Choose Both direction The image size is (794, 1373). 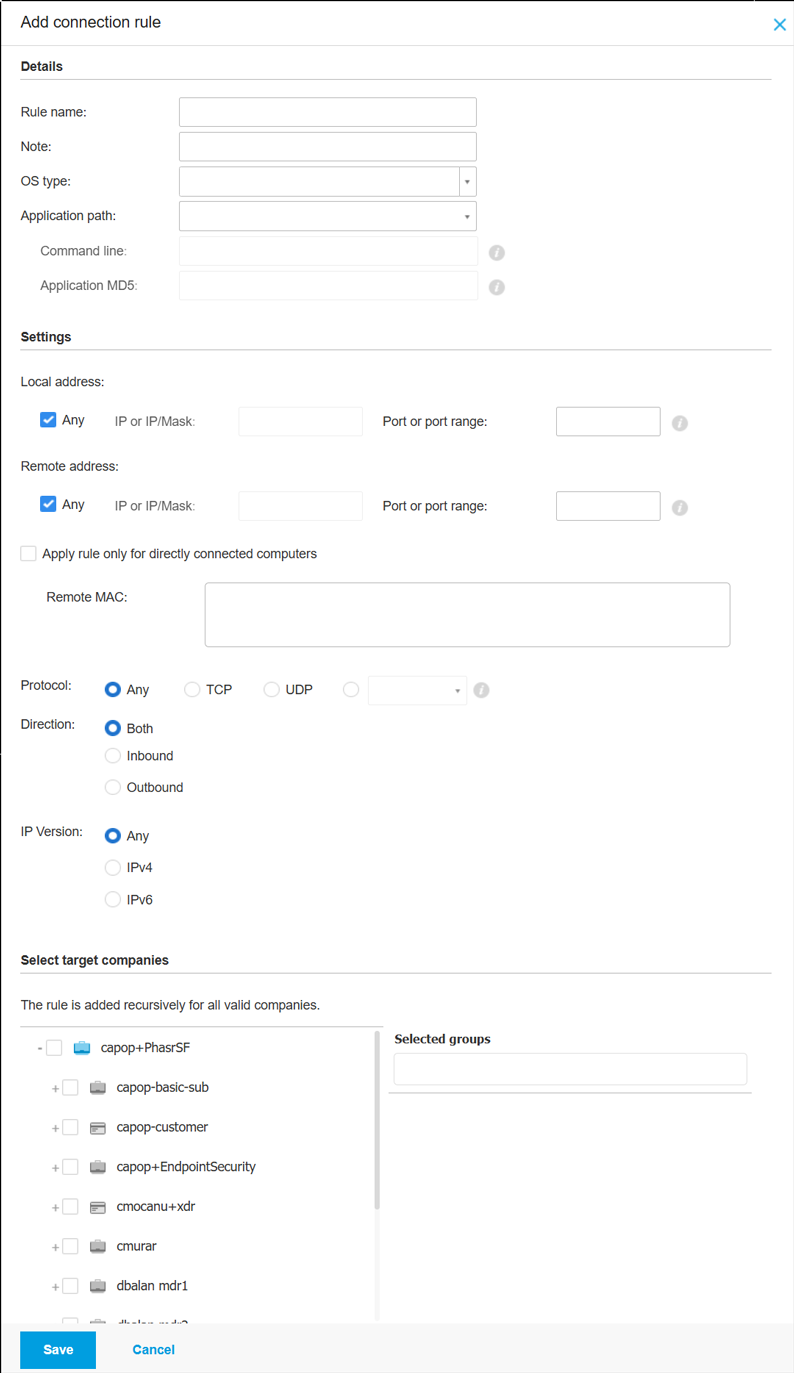tap(113, 728)
